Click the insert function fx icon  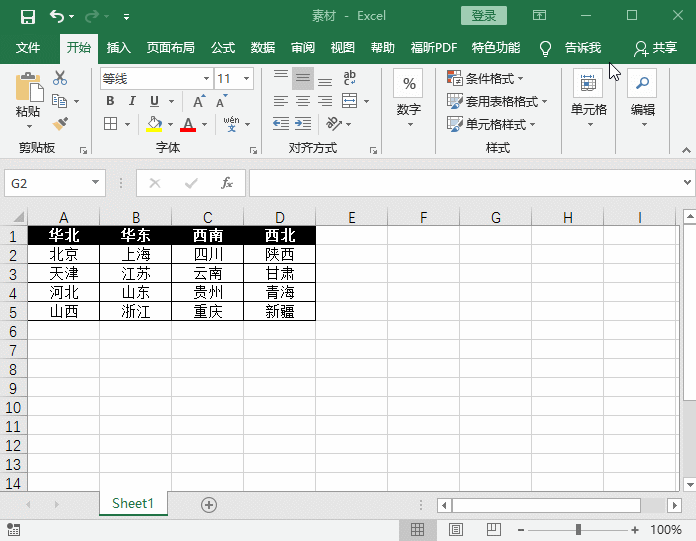pyautogui.click(x=226, y=183)
